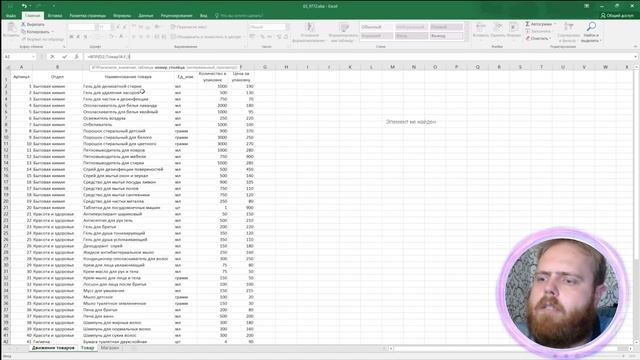Click the Delete cells button
The image size is (640, 360).
[498, 31]
